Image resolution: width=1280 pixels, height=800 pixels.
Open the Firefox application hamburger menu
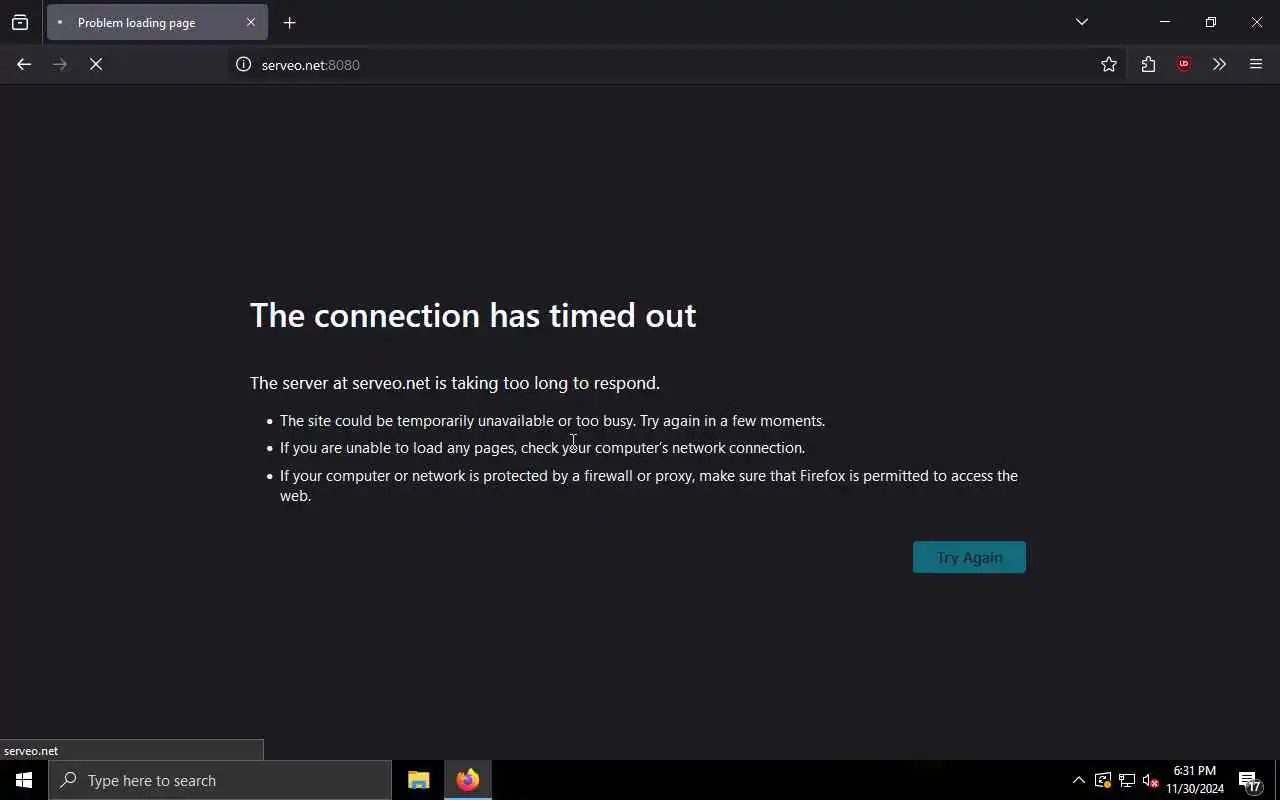coord(1256,64)
